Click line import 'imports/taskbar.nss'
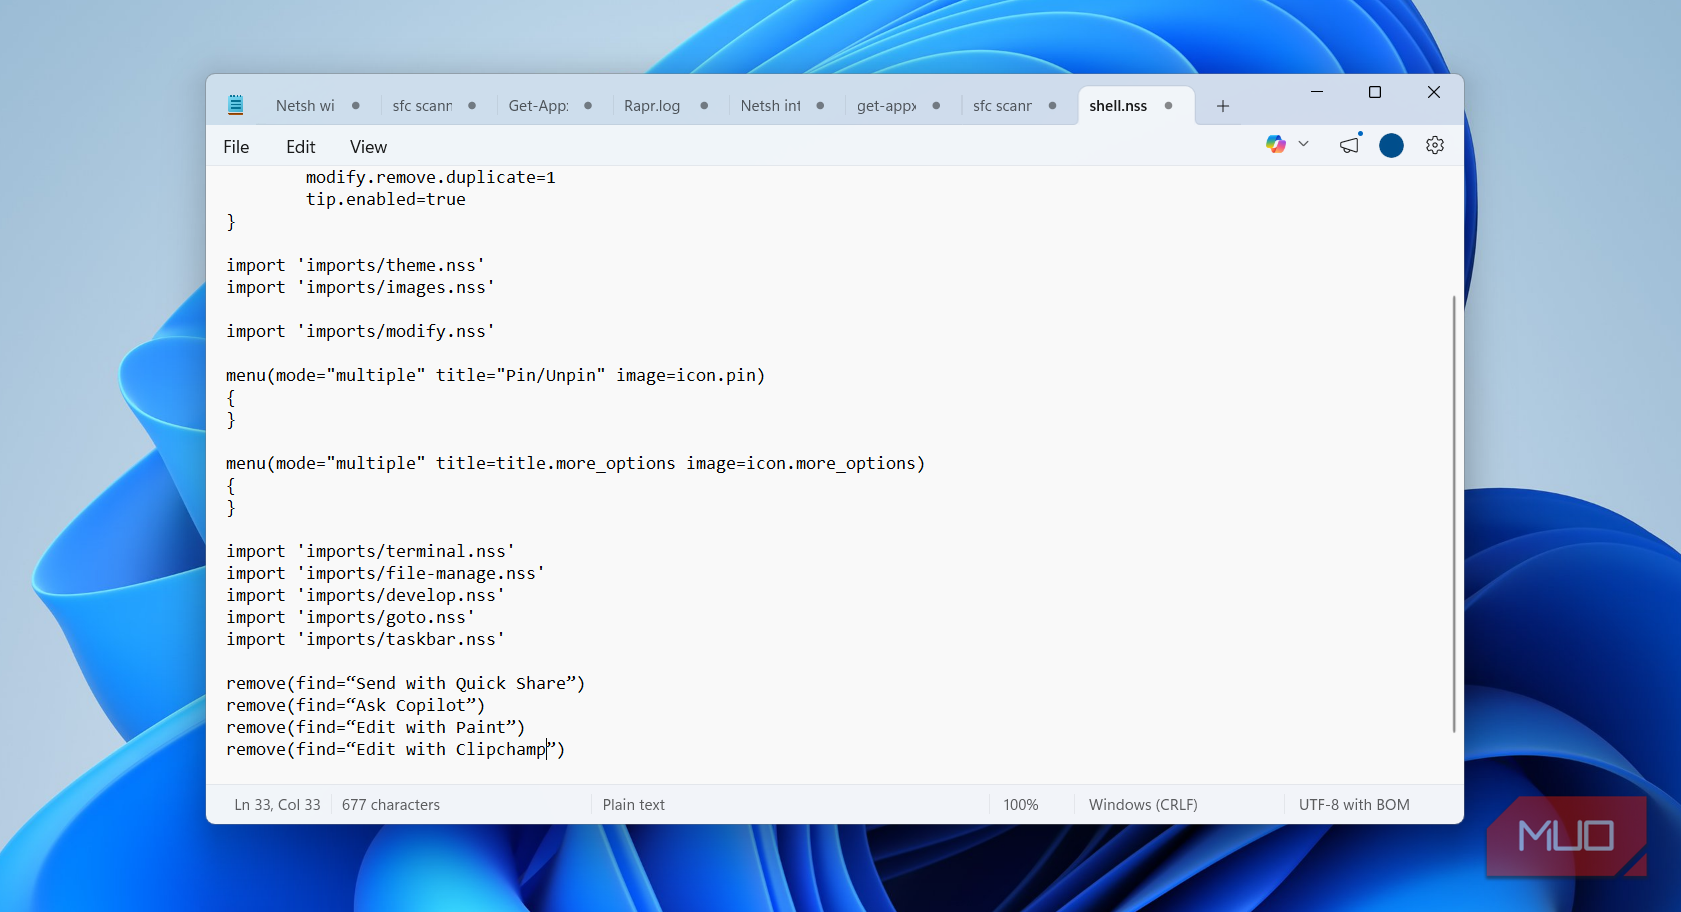The width and height of the screenshot is (1681, 912). [x=365, y=639]
